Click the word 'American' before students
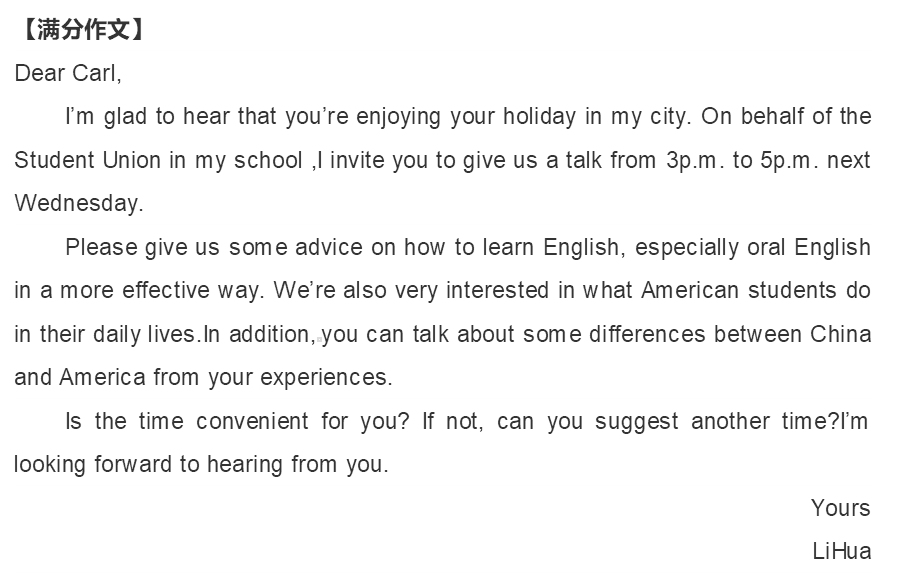 point(690,290)
